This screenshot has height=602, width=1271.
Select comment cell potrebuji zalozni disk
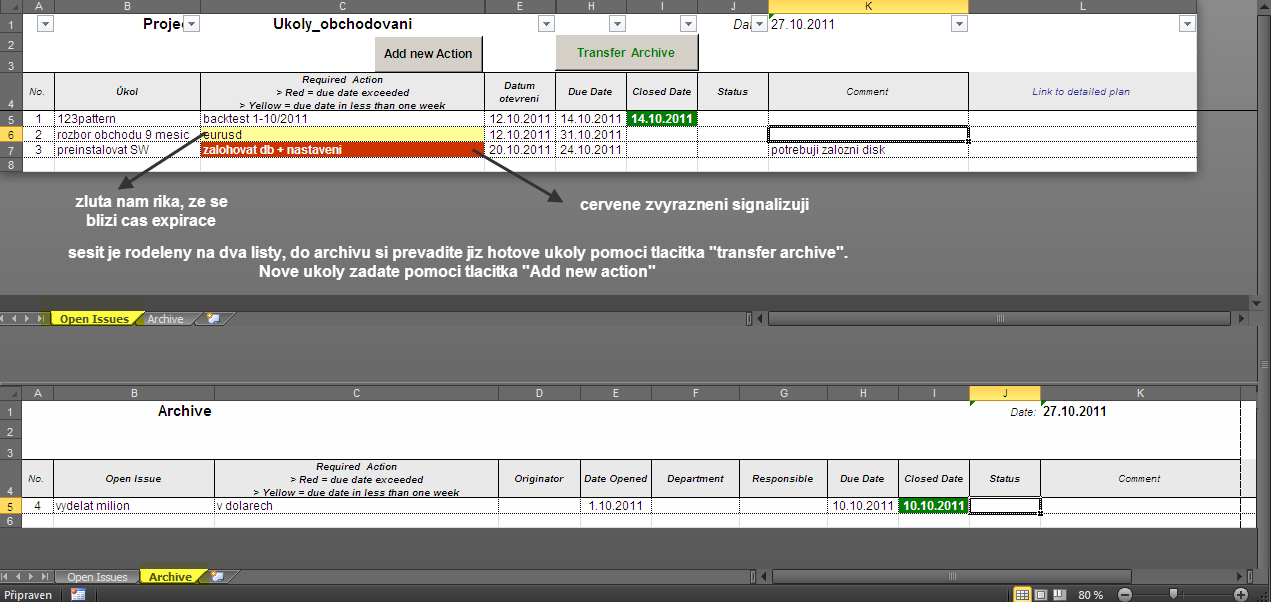coord(868,150)
